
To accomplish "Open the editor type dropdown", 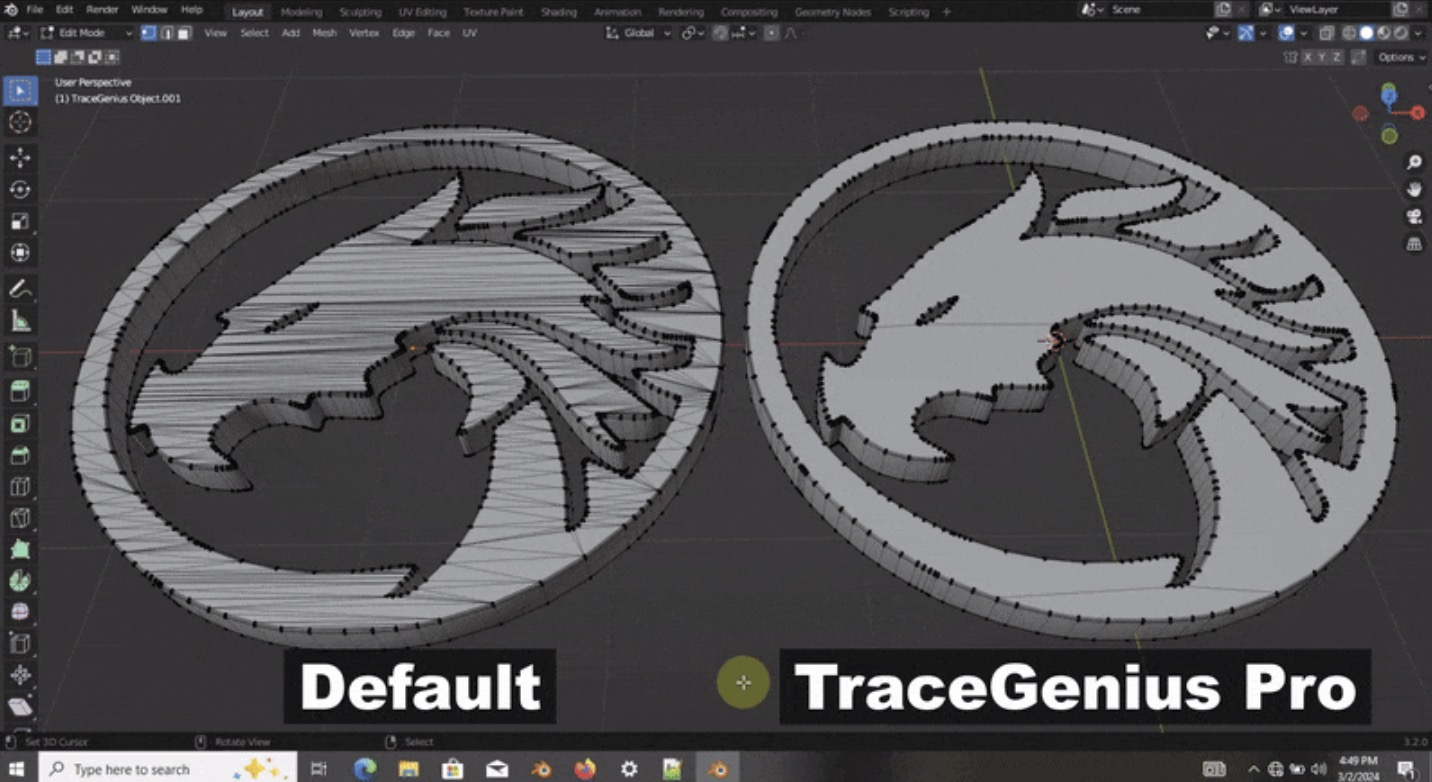I will click(18, 33).
